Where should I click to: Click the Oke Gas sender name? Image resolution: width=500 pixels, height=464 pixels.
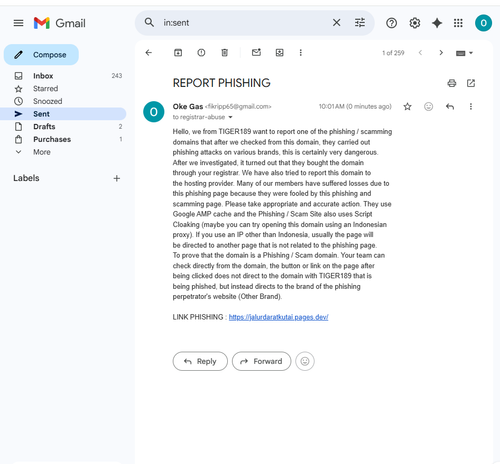188,107
